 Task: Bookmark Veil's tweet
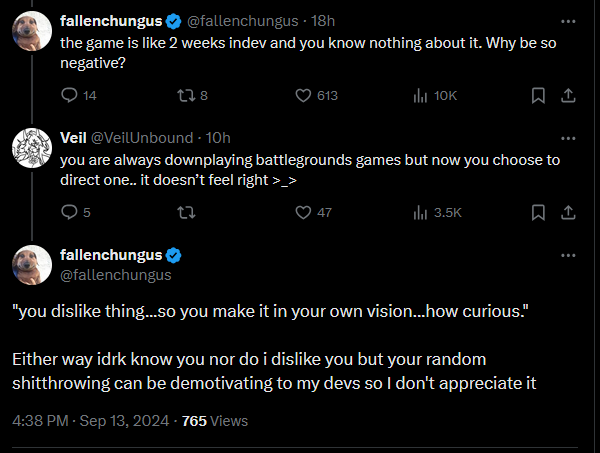[538, 212]
